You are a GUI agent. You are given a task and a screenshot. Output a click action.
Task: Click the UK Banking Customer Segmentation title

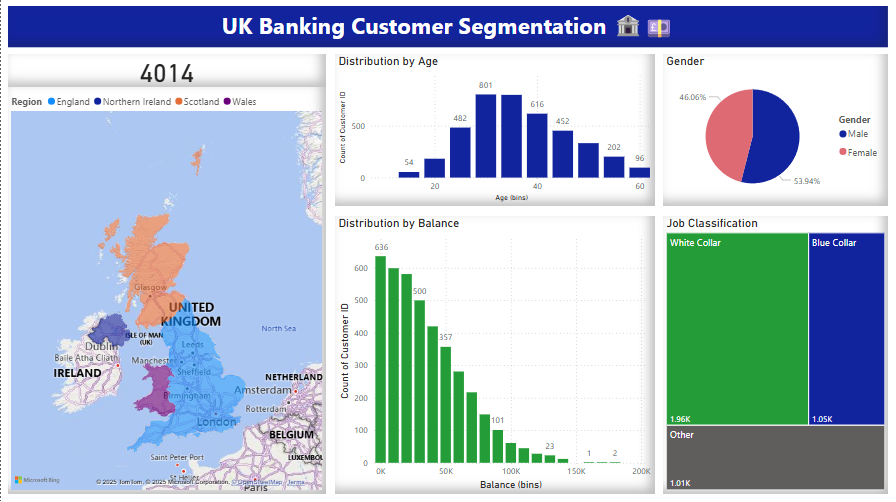[x=414, y=26]
